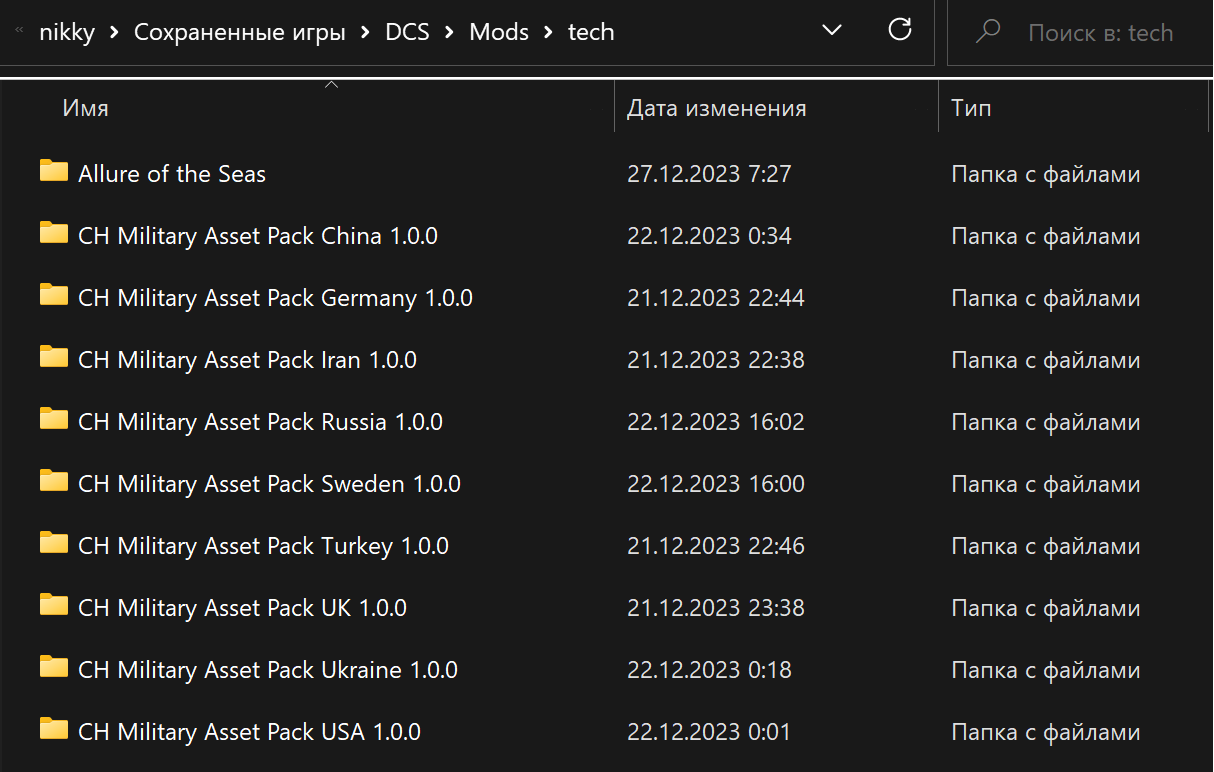Click the date 22.12.2023 0:34
Image resolution: width=1214 pixels, height=772 pixels.
[x=709, y=236]
